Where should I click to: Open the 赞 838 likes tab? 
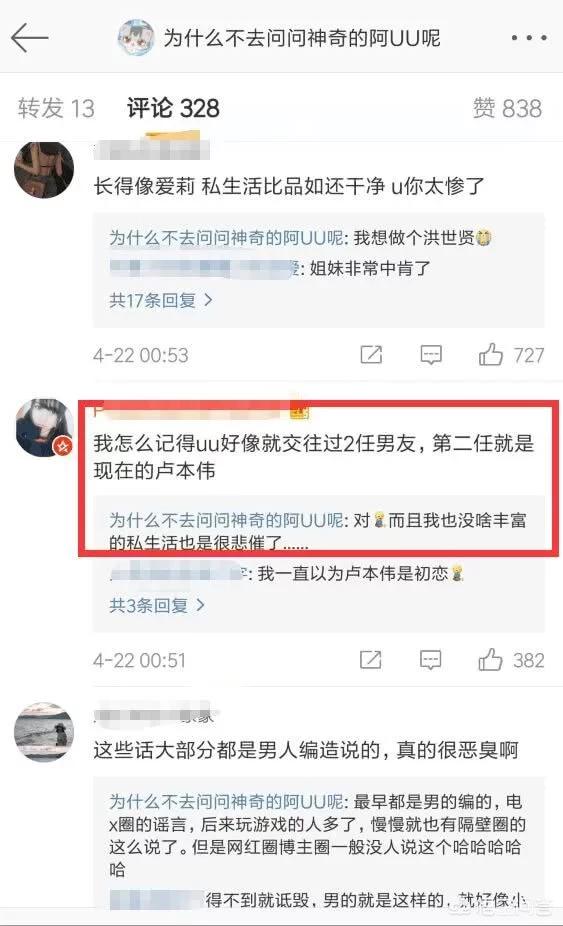coord(507,108)
